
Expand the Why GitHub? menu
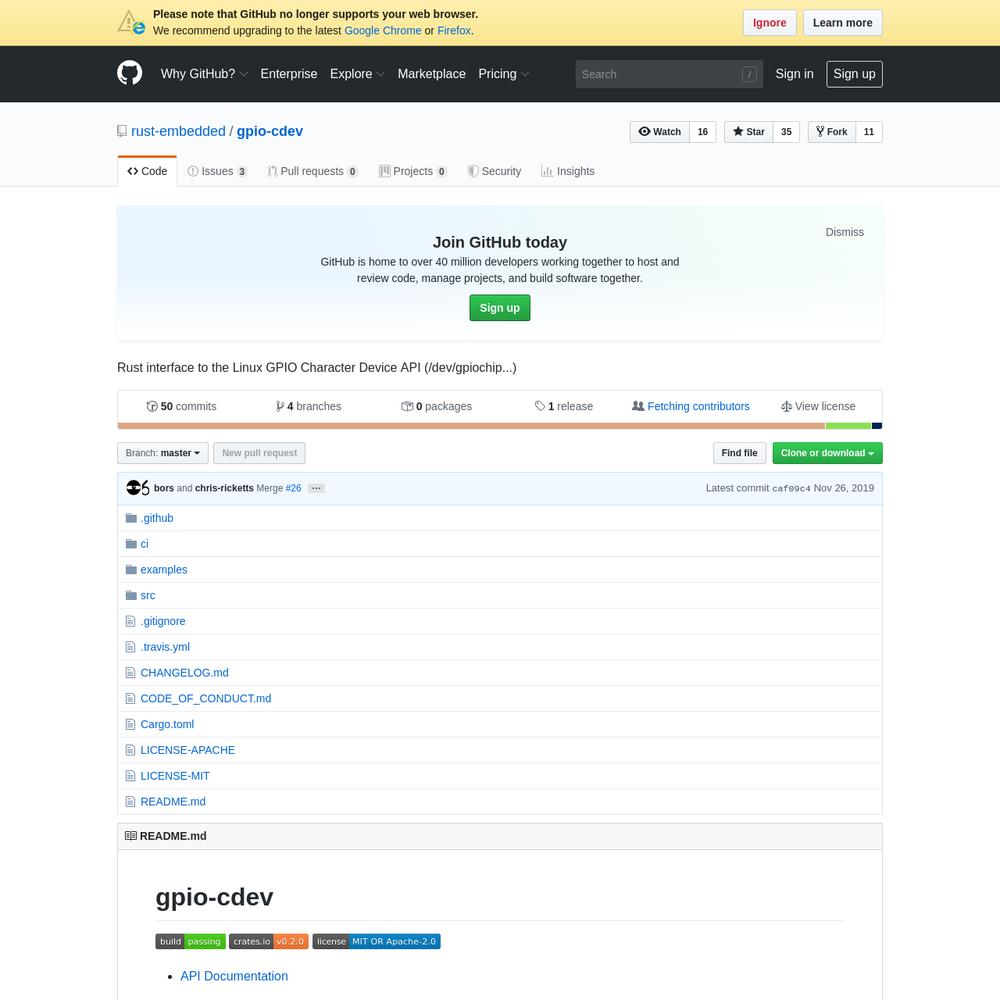204,74
